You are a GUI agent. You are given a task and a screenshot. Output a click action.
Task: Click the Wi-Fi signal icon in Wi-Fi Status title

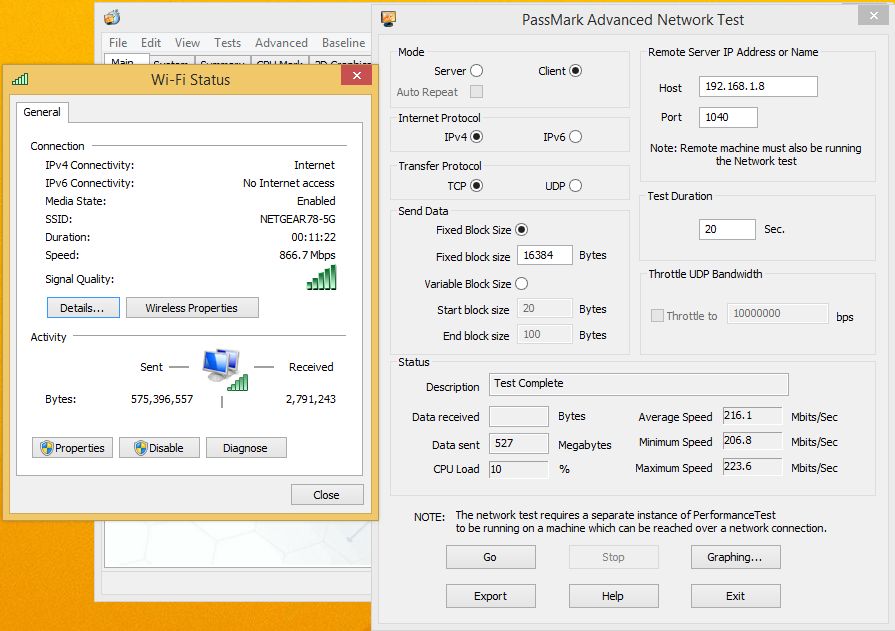tap(20, 79)
